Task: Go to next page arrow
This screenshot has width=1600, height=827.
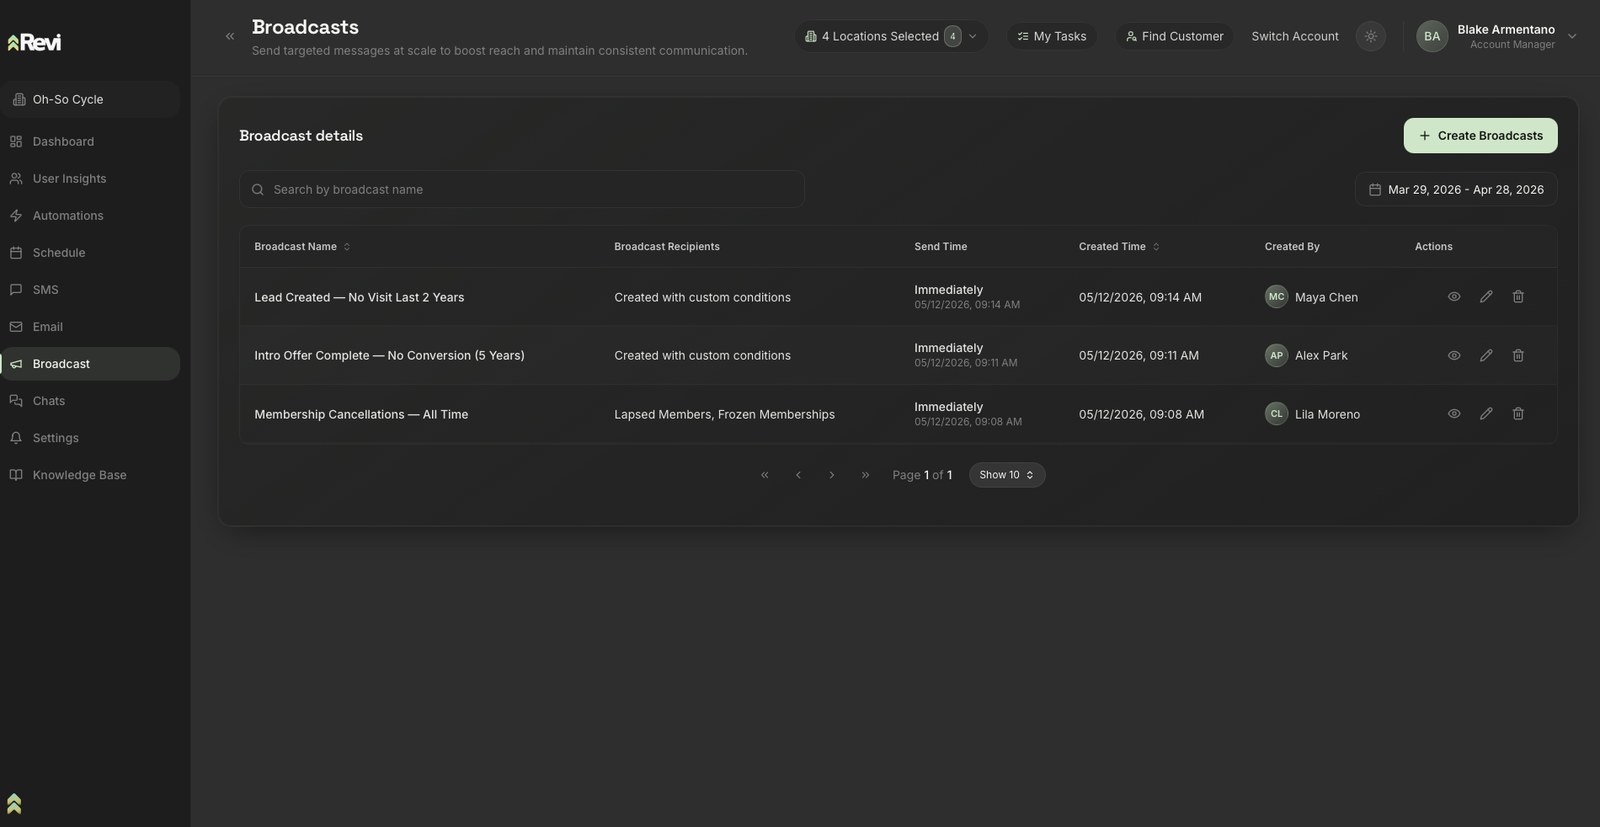Action: (831, 475)
